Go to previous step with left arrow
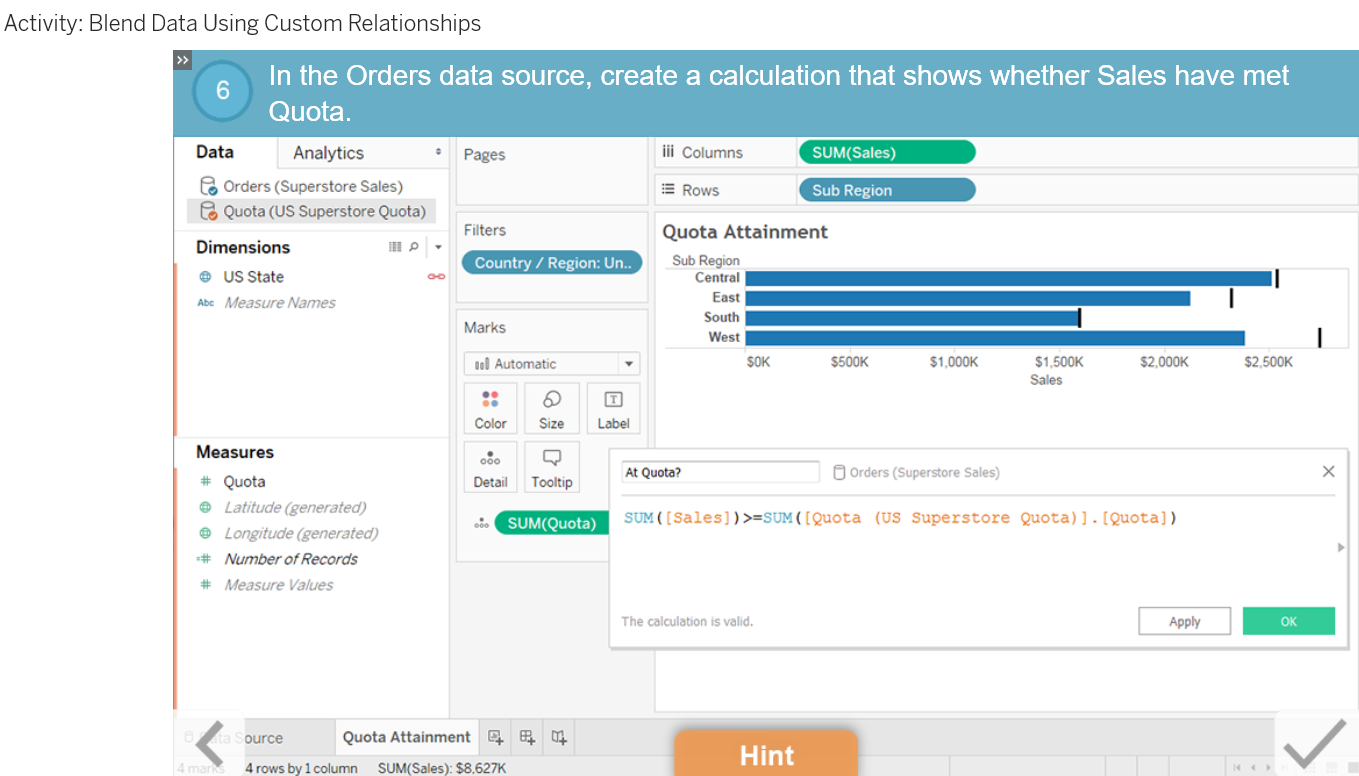 (x=210, y=744)
